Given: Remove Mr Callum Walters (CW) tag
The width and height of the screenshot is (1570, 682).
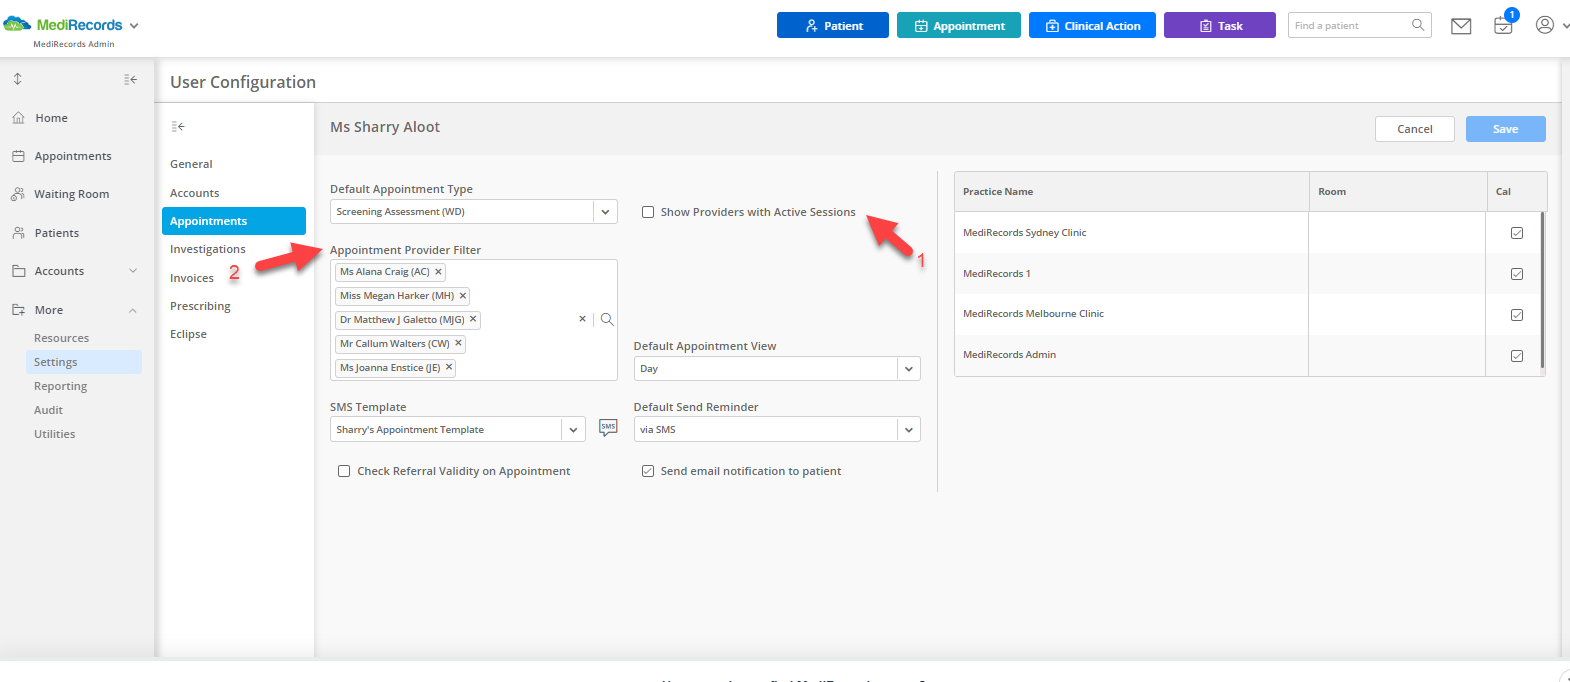Looking at the screenshot, I should (458, 344).
